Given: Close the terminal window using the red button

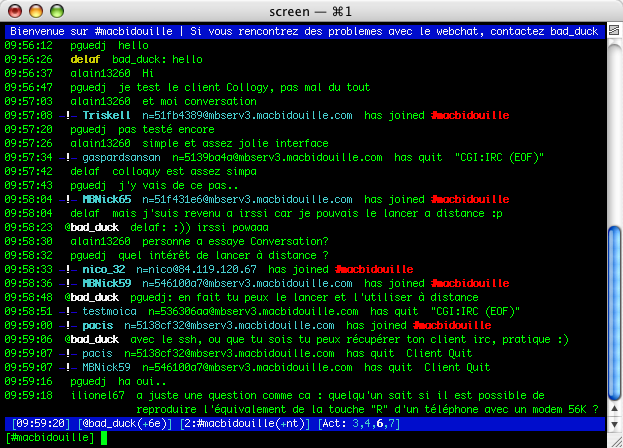Looking at the screenshot, I should pos(15,11).
